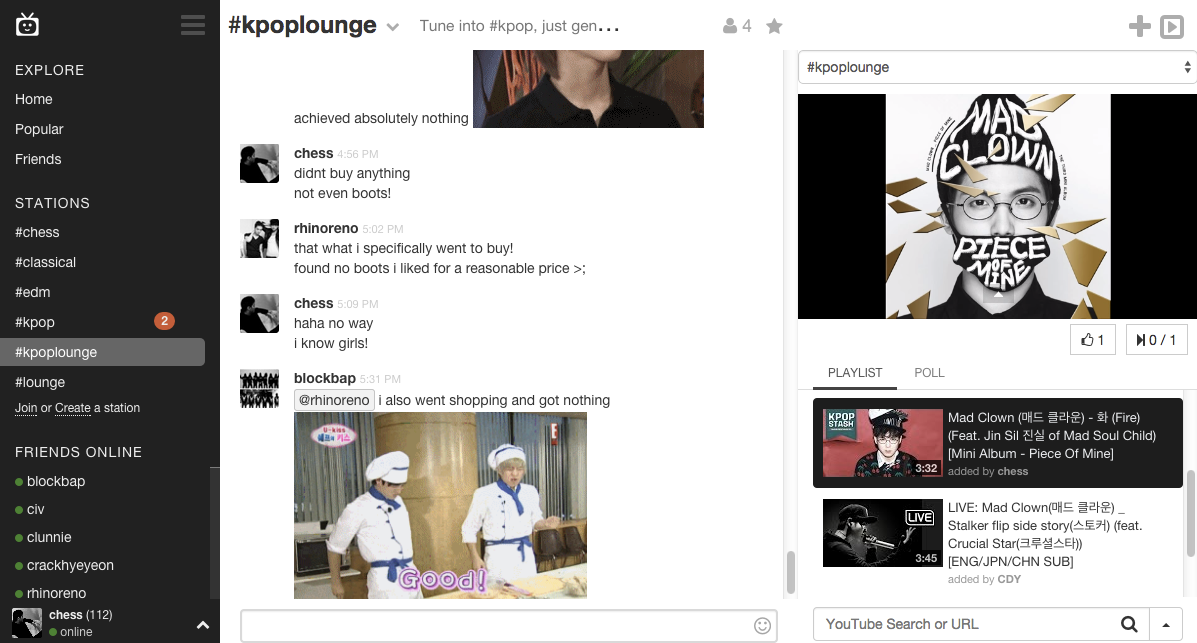
Task: Click the plus add icon
Action: coord(1140,26)
